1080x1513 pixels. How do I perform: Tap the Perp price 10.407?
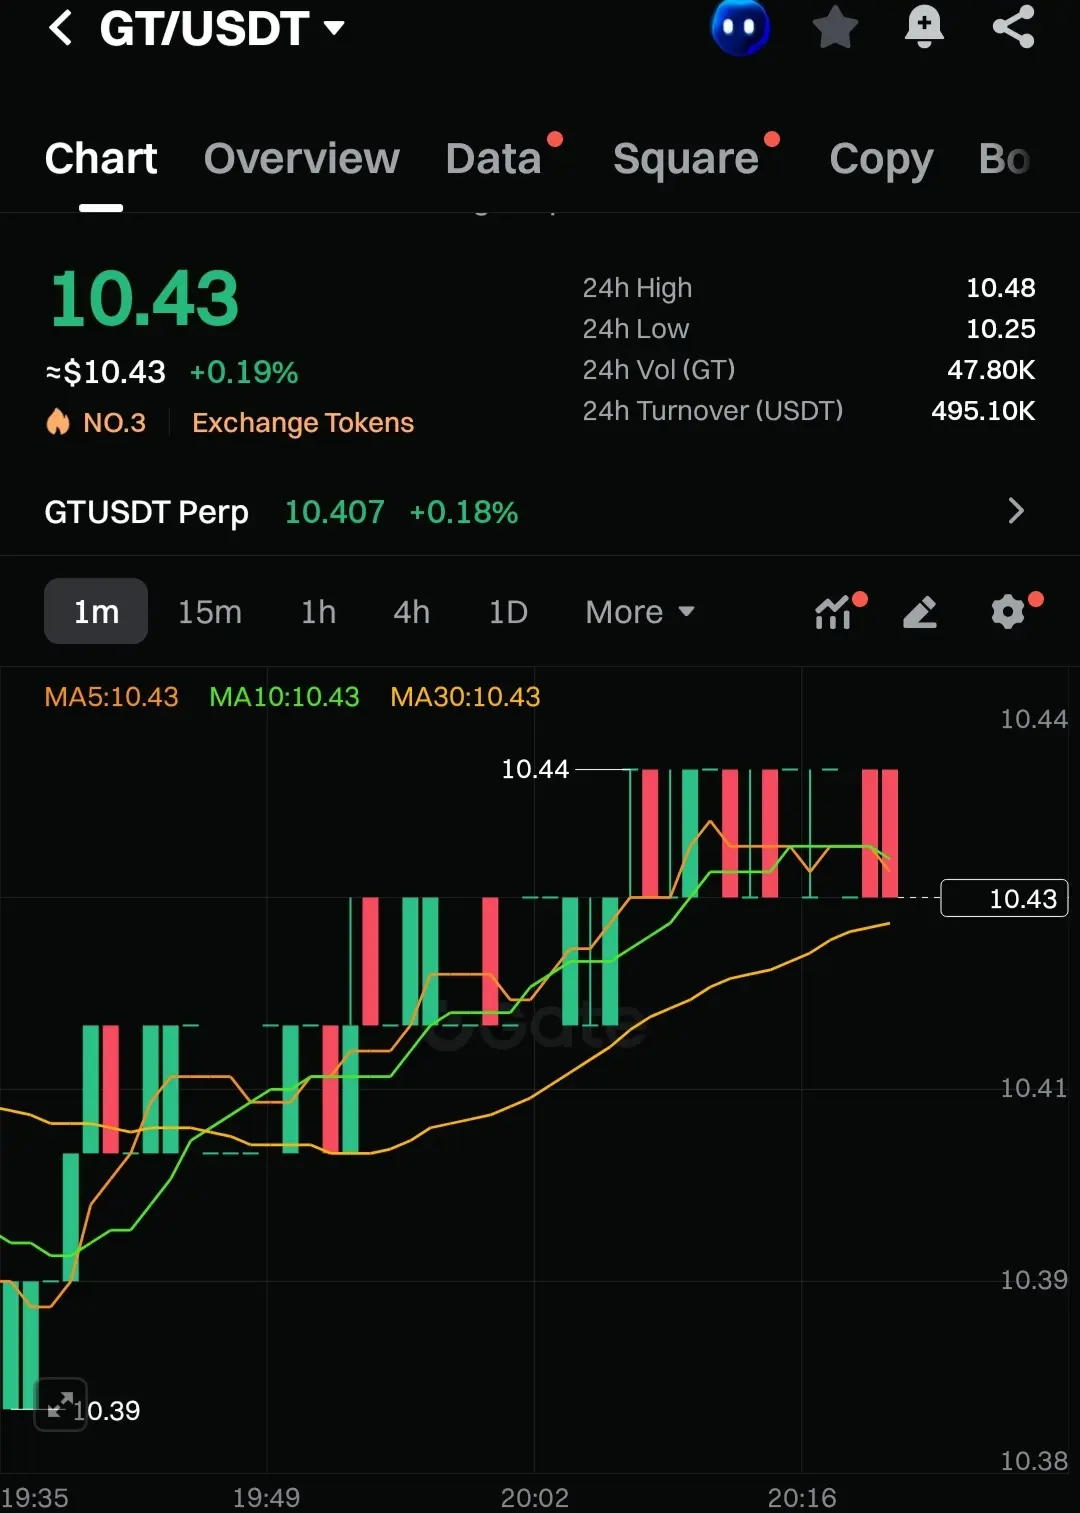coord(335,512)
